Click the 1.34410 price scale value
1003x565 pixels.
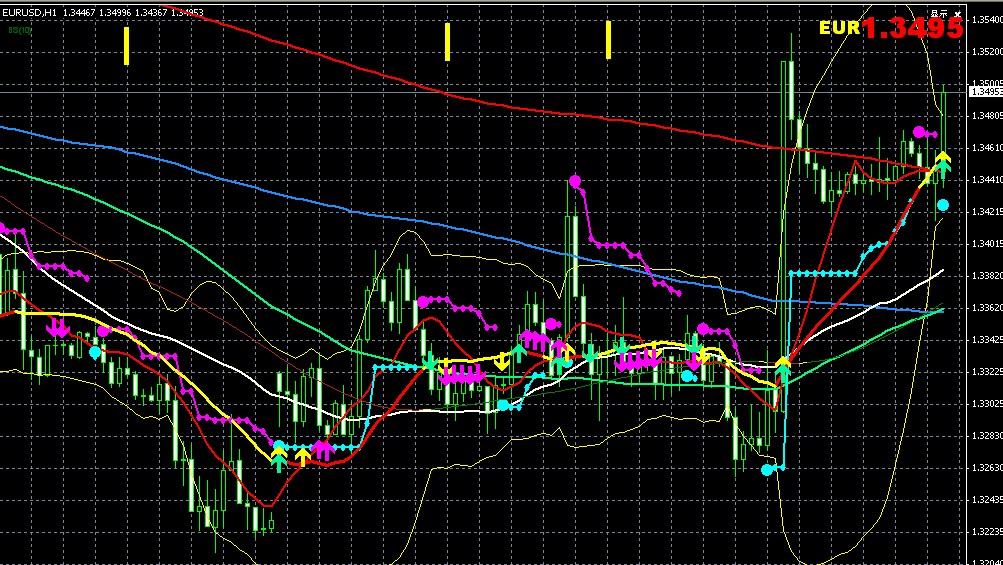(x=987, y=180)
